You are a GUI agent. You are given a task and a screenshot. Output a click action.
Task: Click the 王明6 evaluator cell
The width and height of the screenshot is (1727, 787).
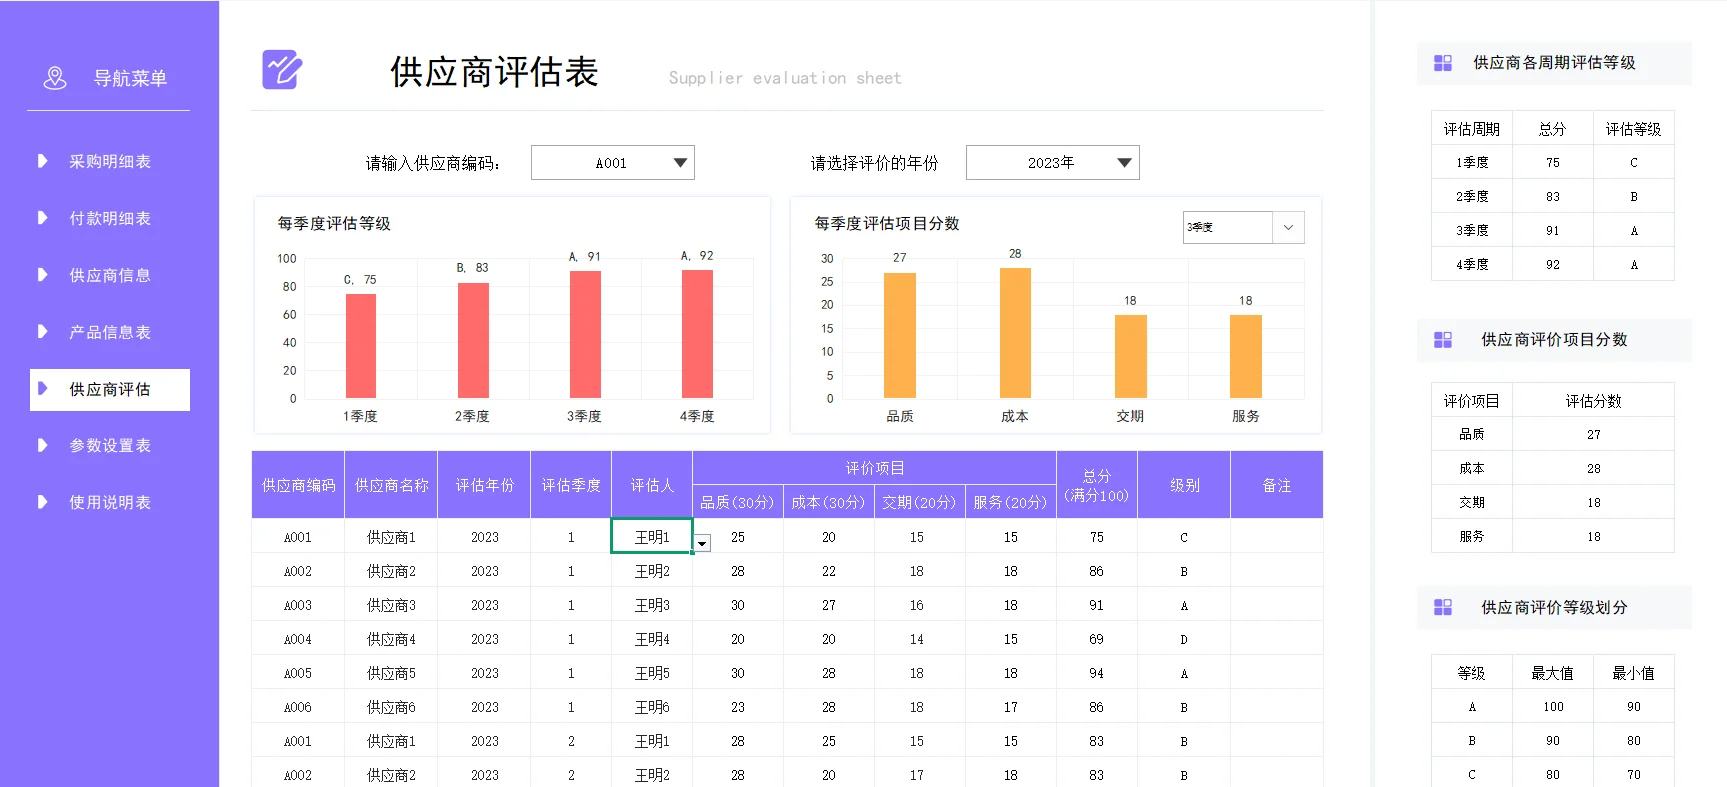pos(652,707)
